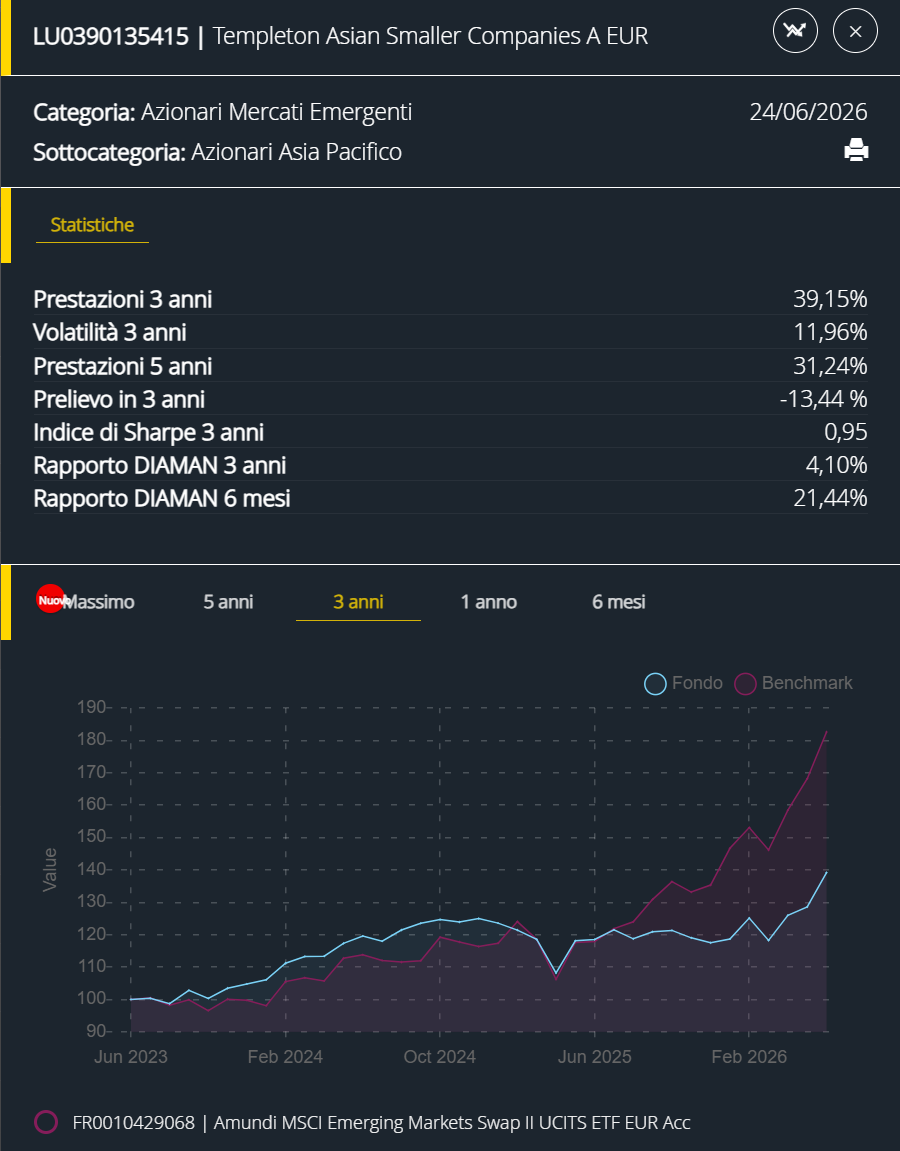The height and width of the screenshot is (1151, 900).
Task: Open the Statistiche tab
Action: point(92,225)
